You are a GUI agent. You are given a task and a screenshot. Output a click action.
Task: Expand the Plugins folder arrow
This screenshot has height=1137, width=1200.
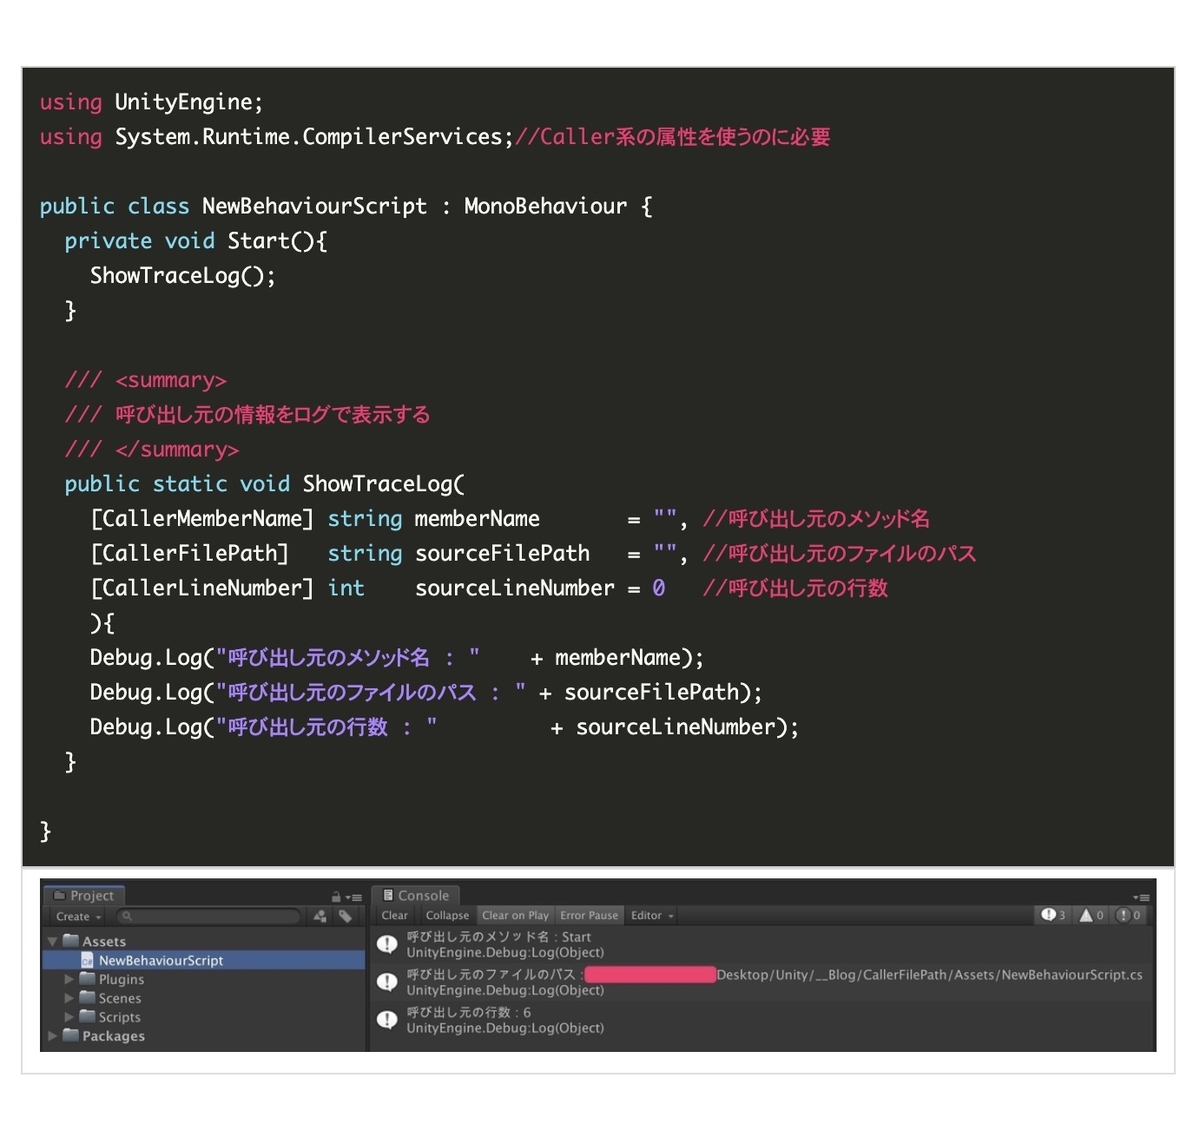[69, 979]
